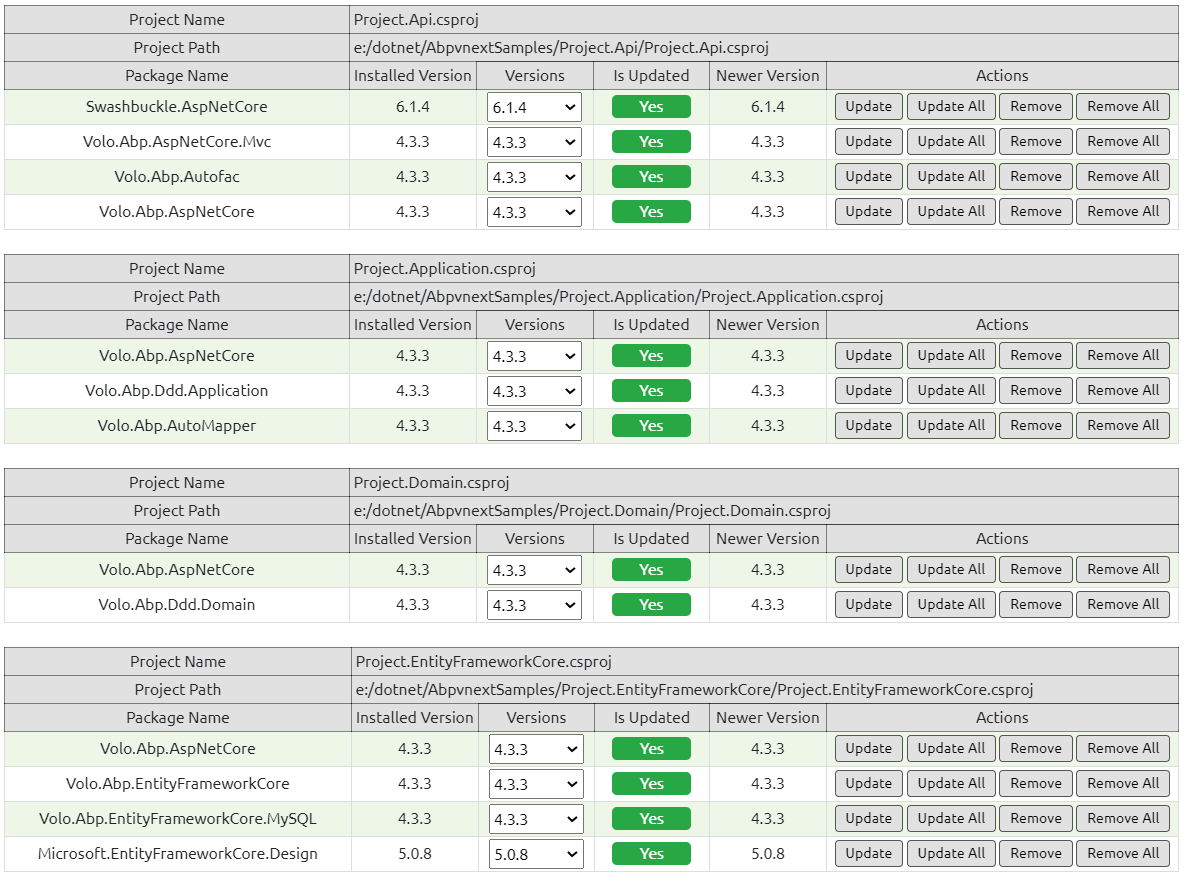Click Remove All for Volo.Abp.Ddd.Application
This screenshot has height=877, width=1187.
[1123, 391]
